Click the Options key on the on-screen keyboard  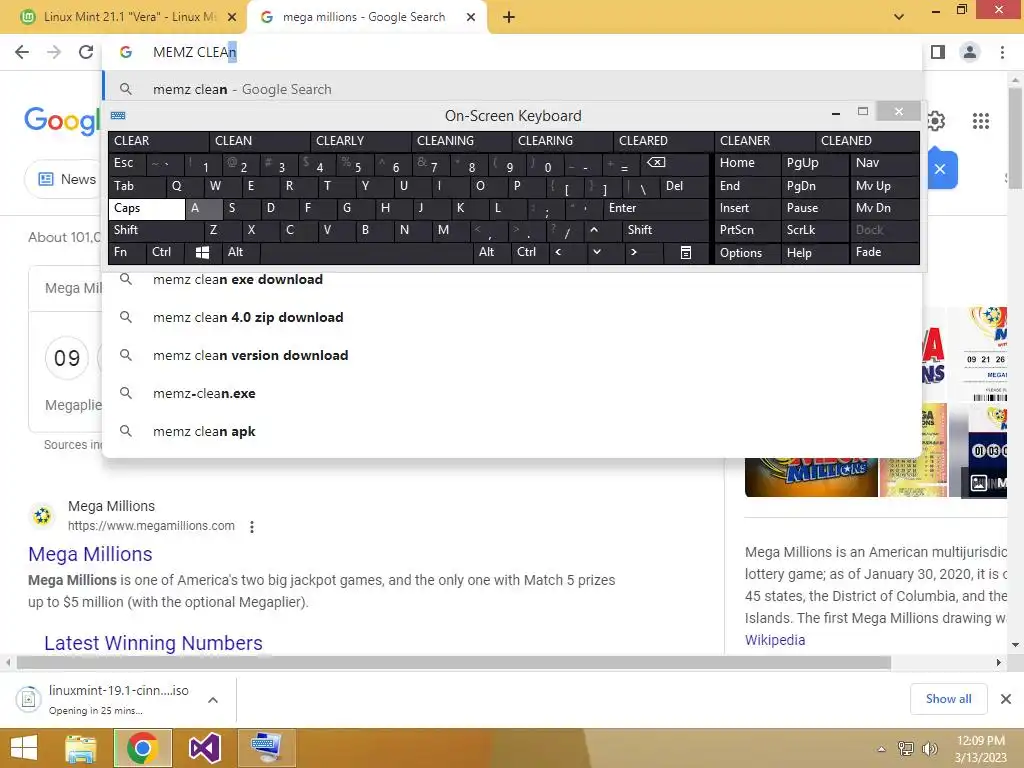748,253
